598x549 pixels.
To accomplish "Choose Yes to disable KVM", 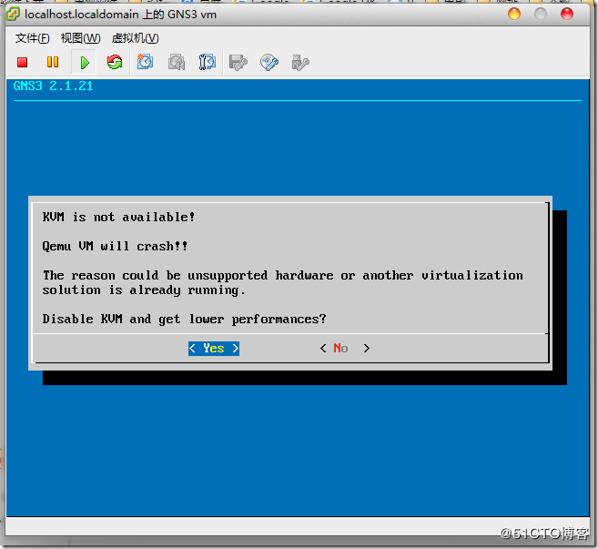I will coord(214,348).
